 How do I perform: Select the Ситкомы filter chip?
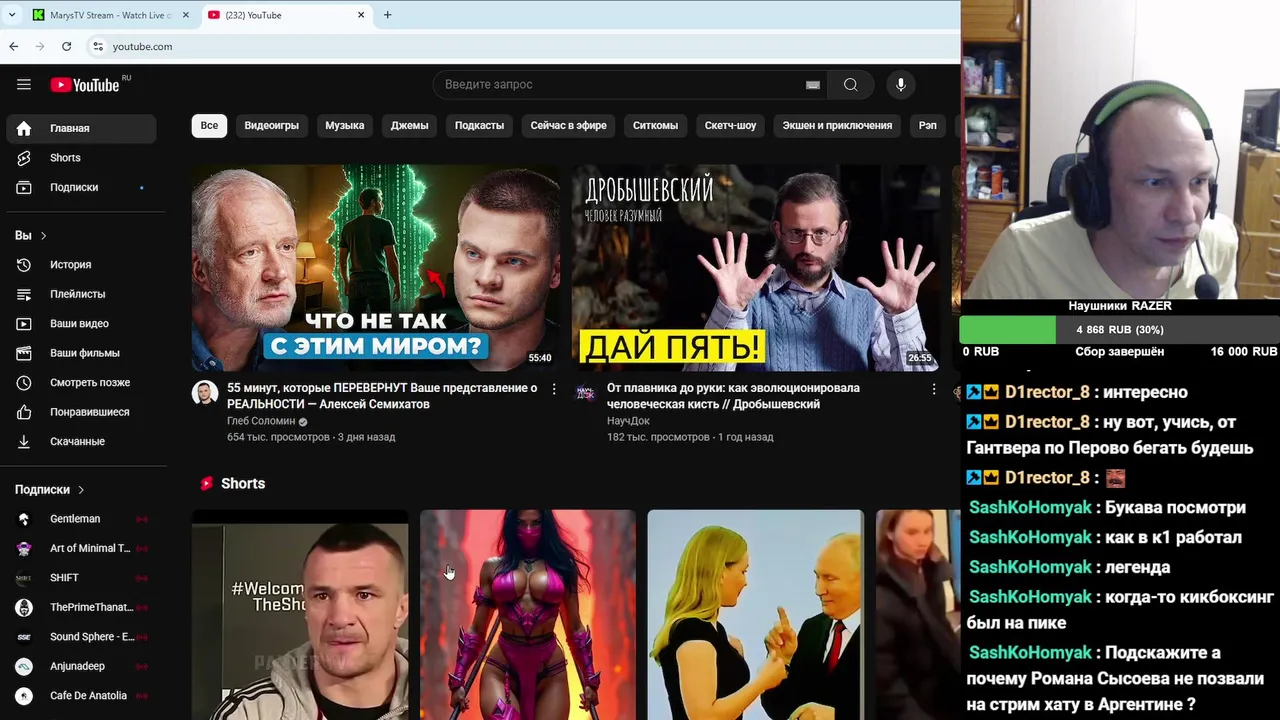(x=656, y=126)
